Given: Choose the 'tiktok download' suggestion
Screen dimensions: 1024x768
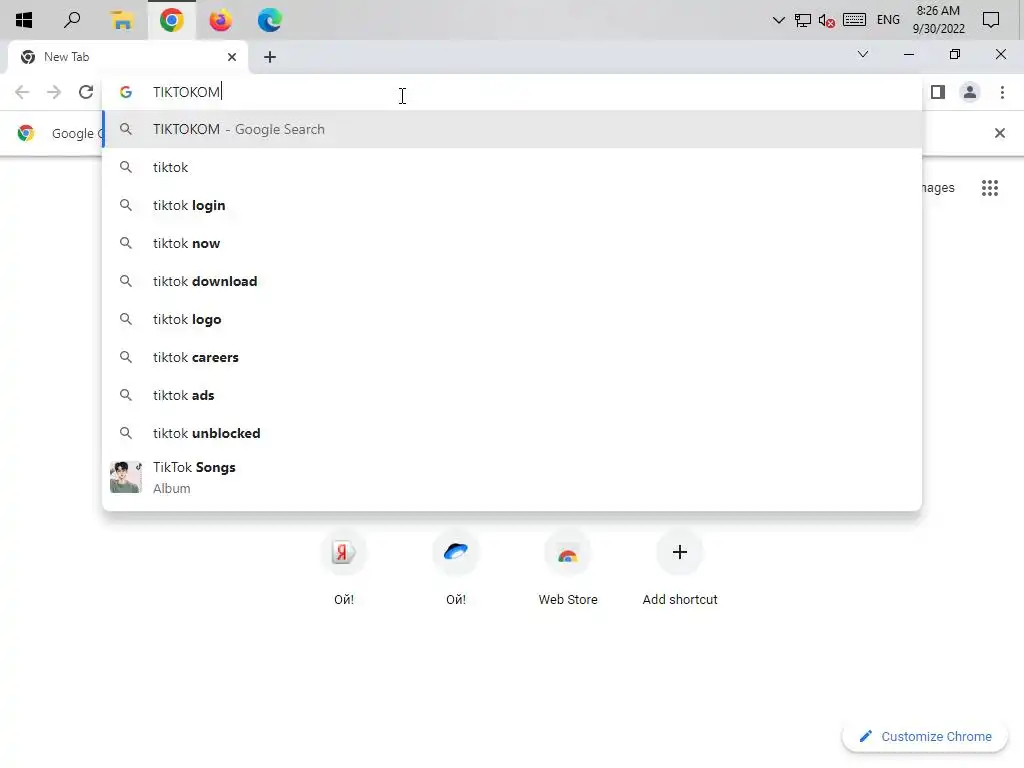Looking at the screenshot, I should coord(512,281).
